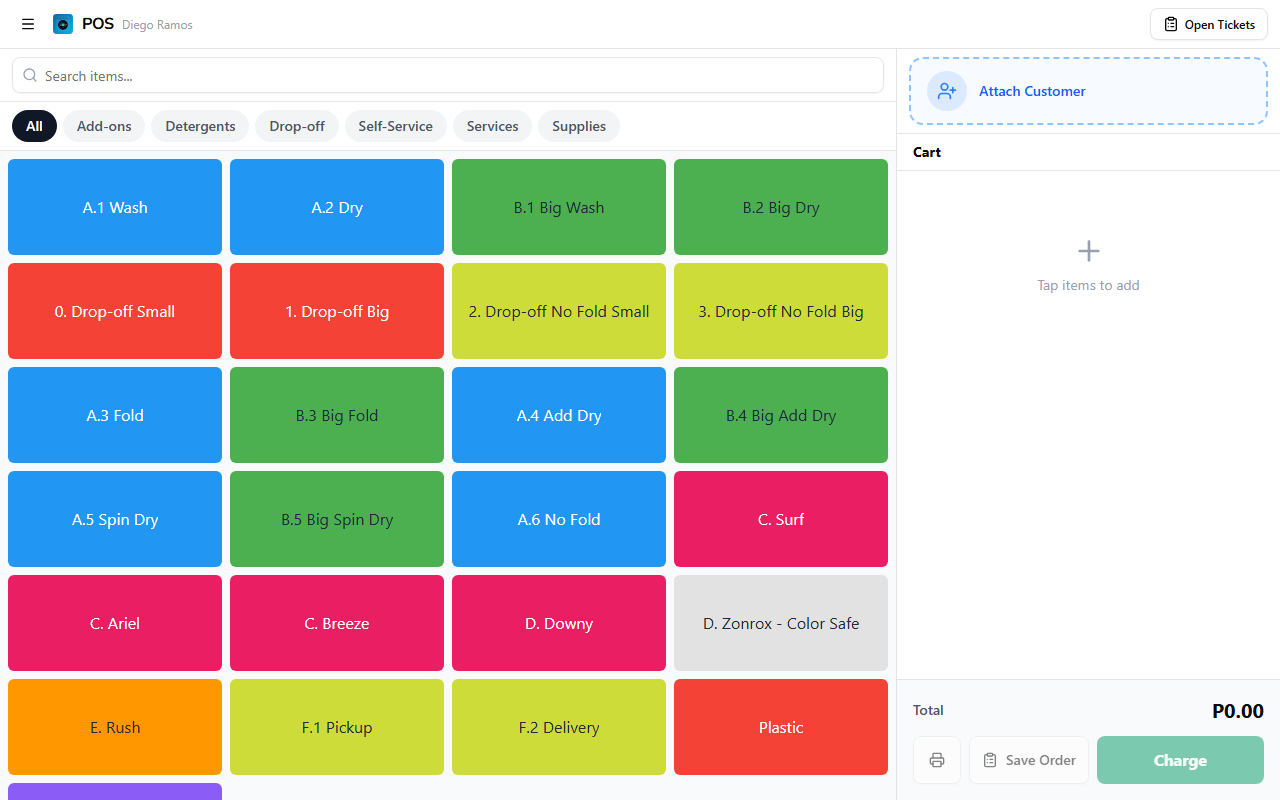Screen dimensions: 1280x800
Task: Open the Open Tickets list
Action: pos(1208,24)
